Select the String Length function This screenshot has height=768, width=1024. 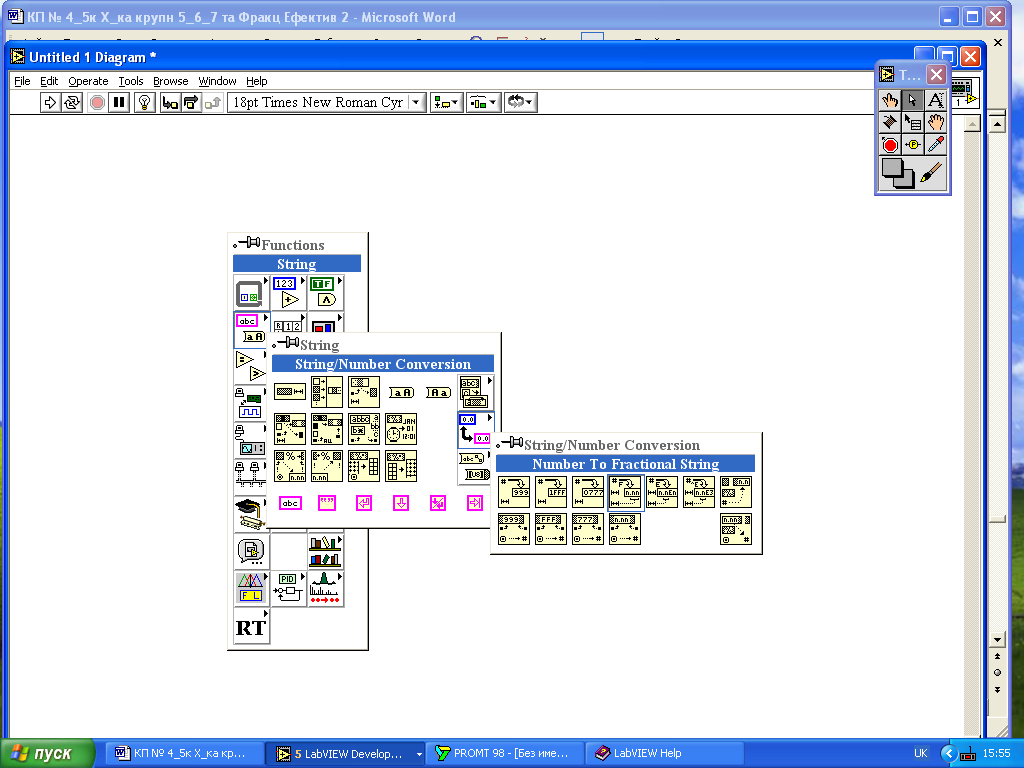tap(289, 391)
